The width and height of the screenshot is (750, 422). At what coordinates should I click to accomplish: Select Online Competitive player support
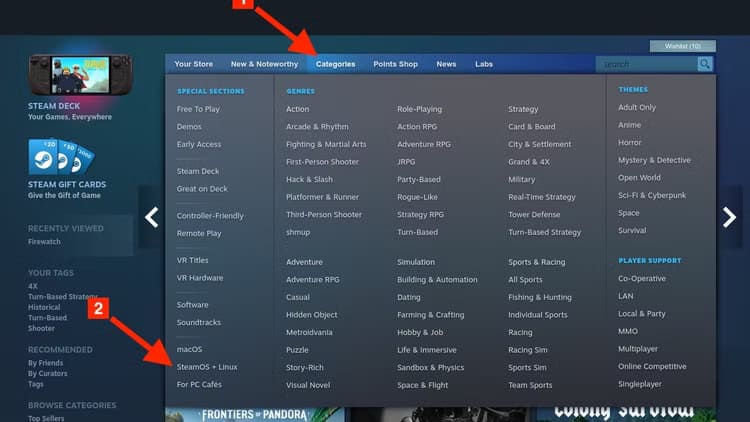click(652, 367)
